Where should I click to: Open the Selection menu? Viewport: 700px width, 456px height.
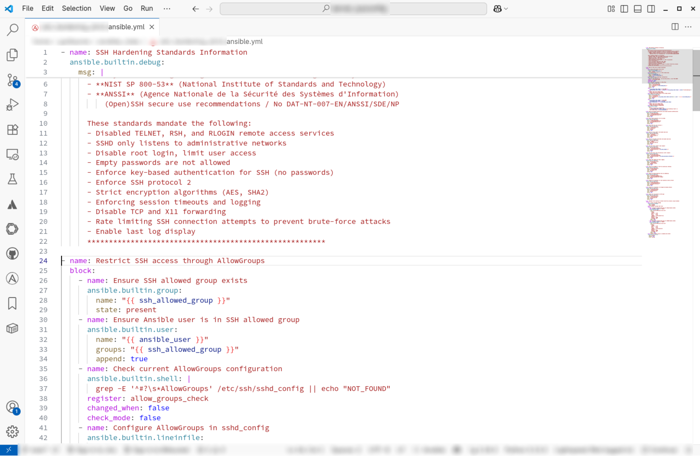76,8
